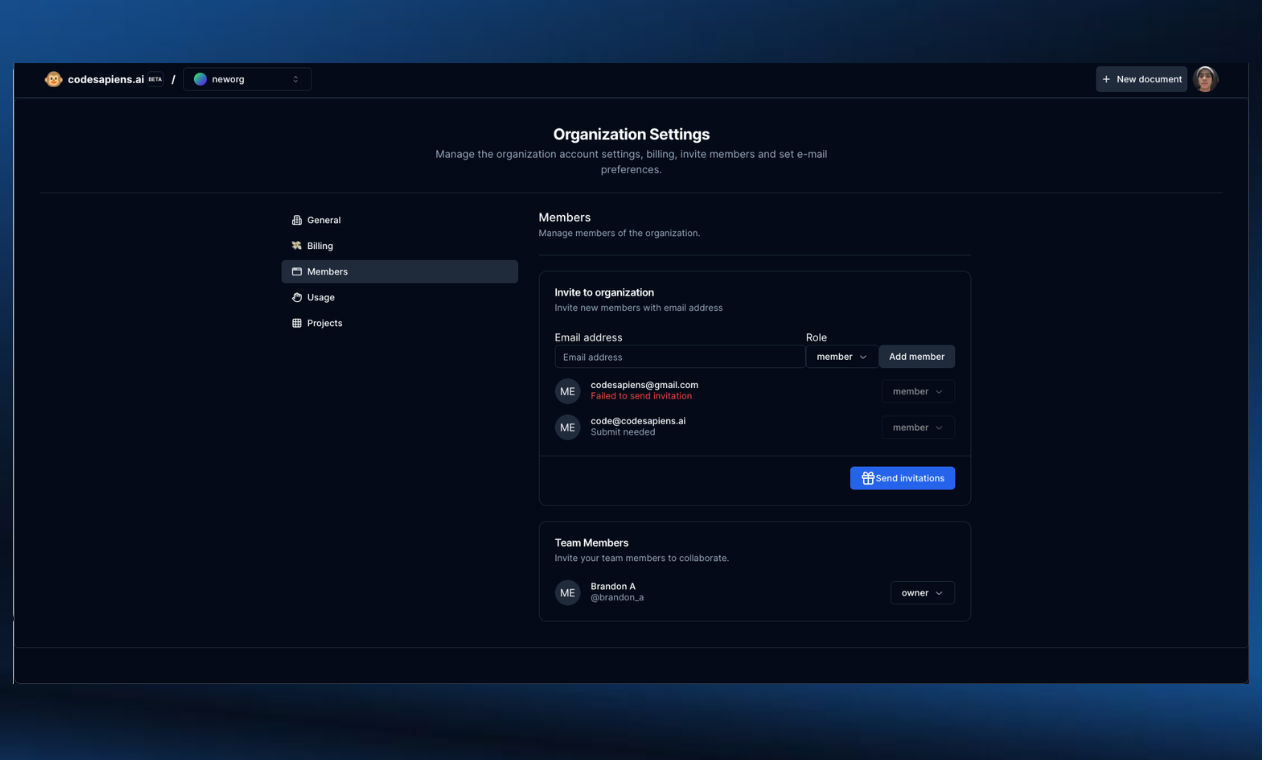Click the General settings building icon
Image resolution: width=1270 pixels, height=760 pixels.
[296, 220]
